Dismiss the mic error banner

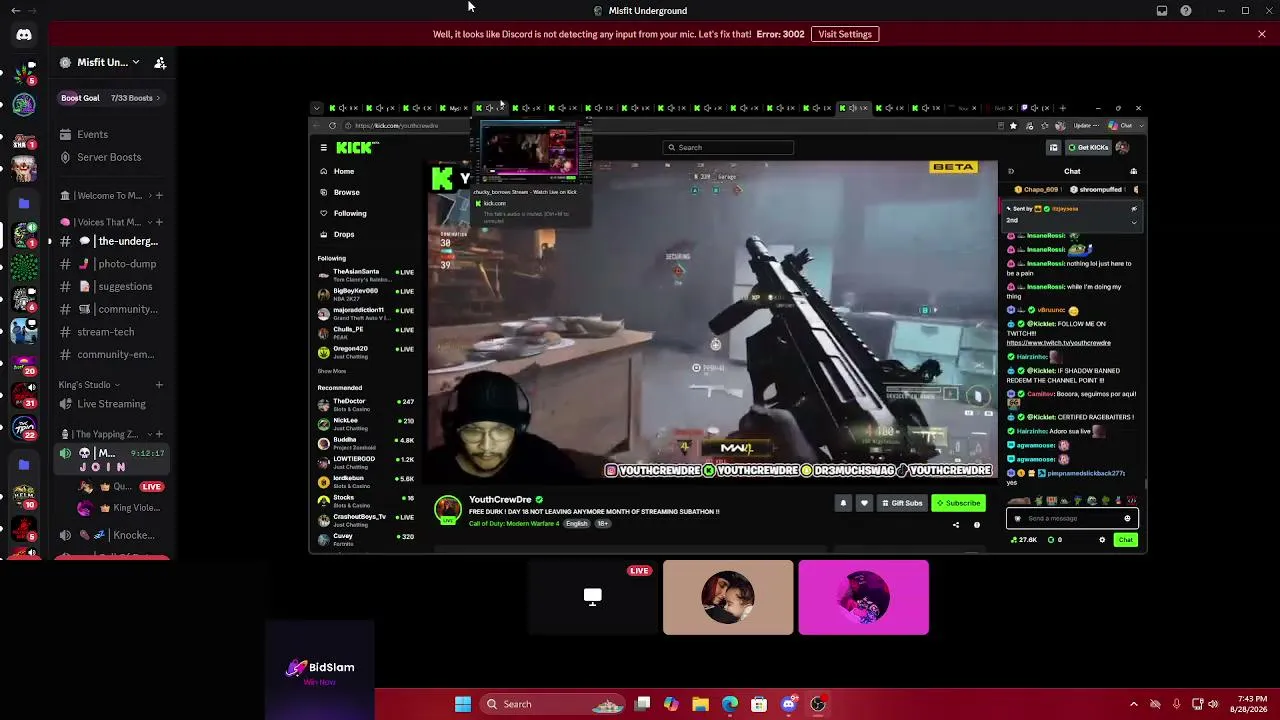coord(1262,34)
